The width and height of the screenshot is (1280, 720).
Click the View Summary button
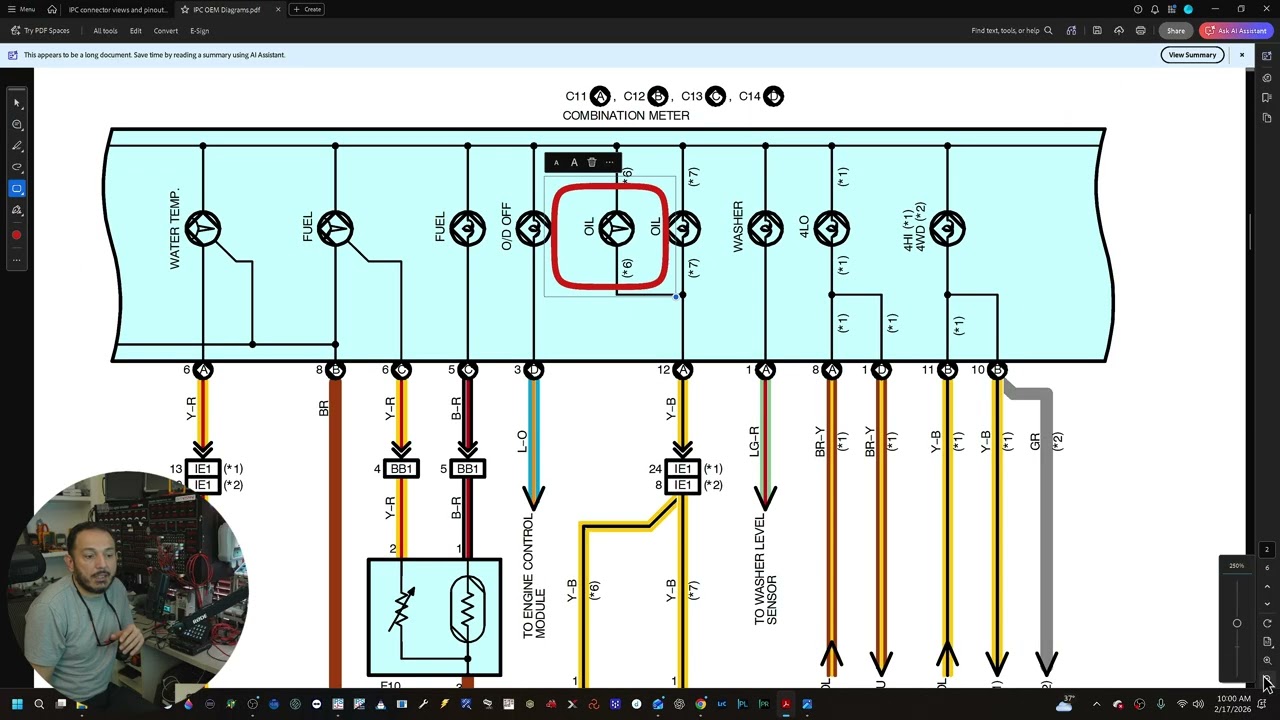(1193, 55)
